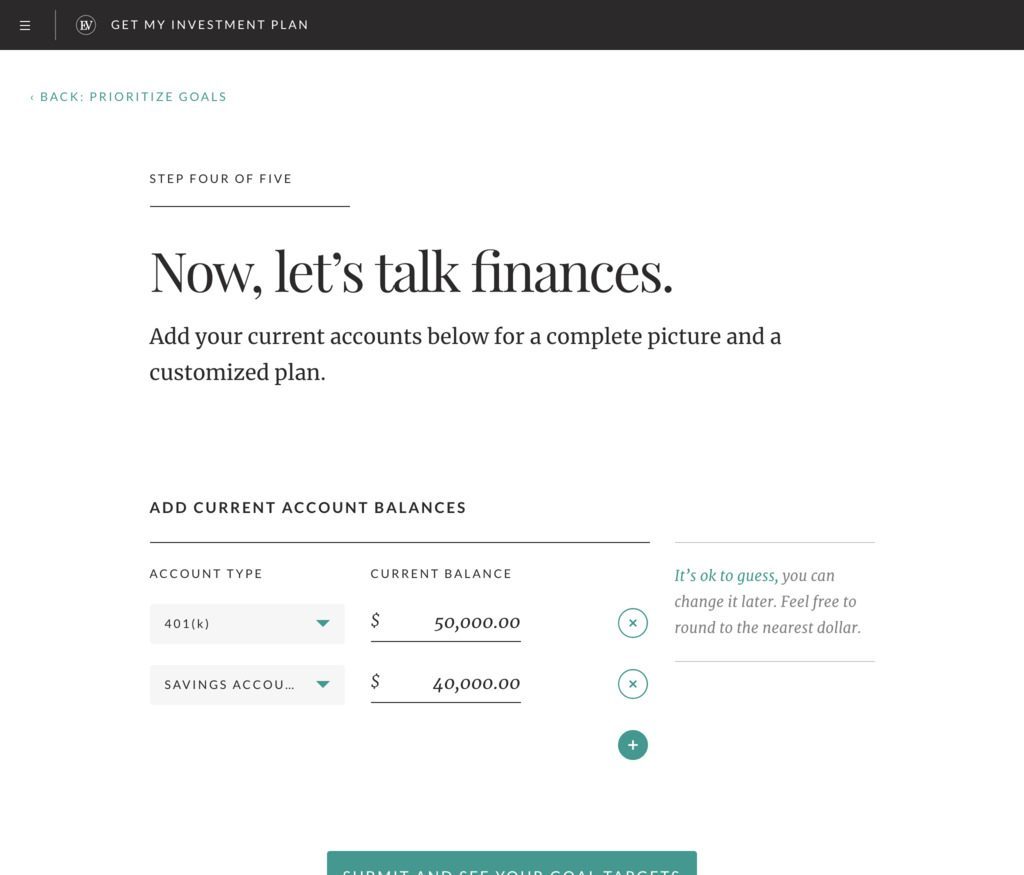Add another account with the plus button
1024x875 pixels.
coord(632,745)
